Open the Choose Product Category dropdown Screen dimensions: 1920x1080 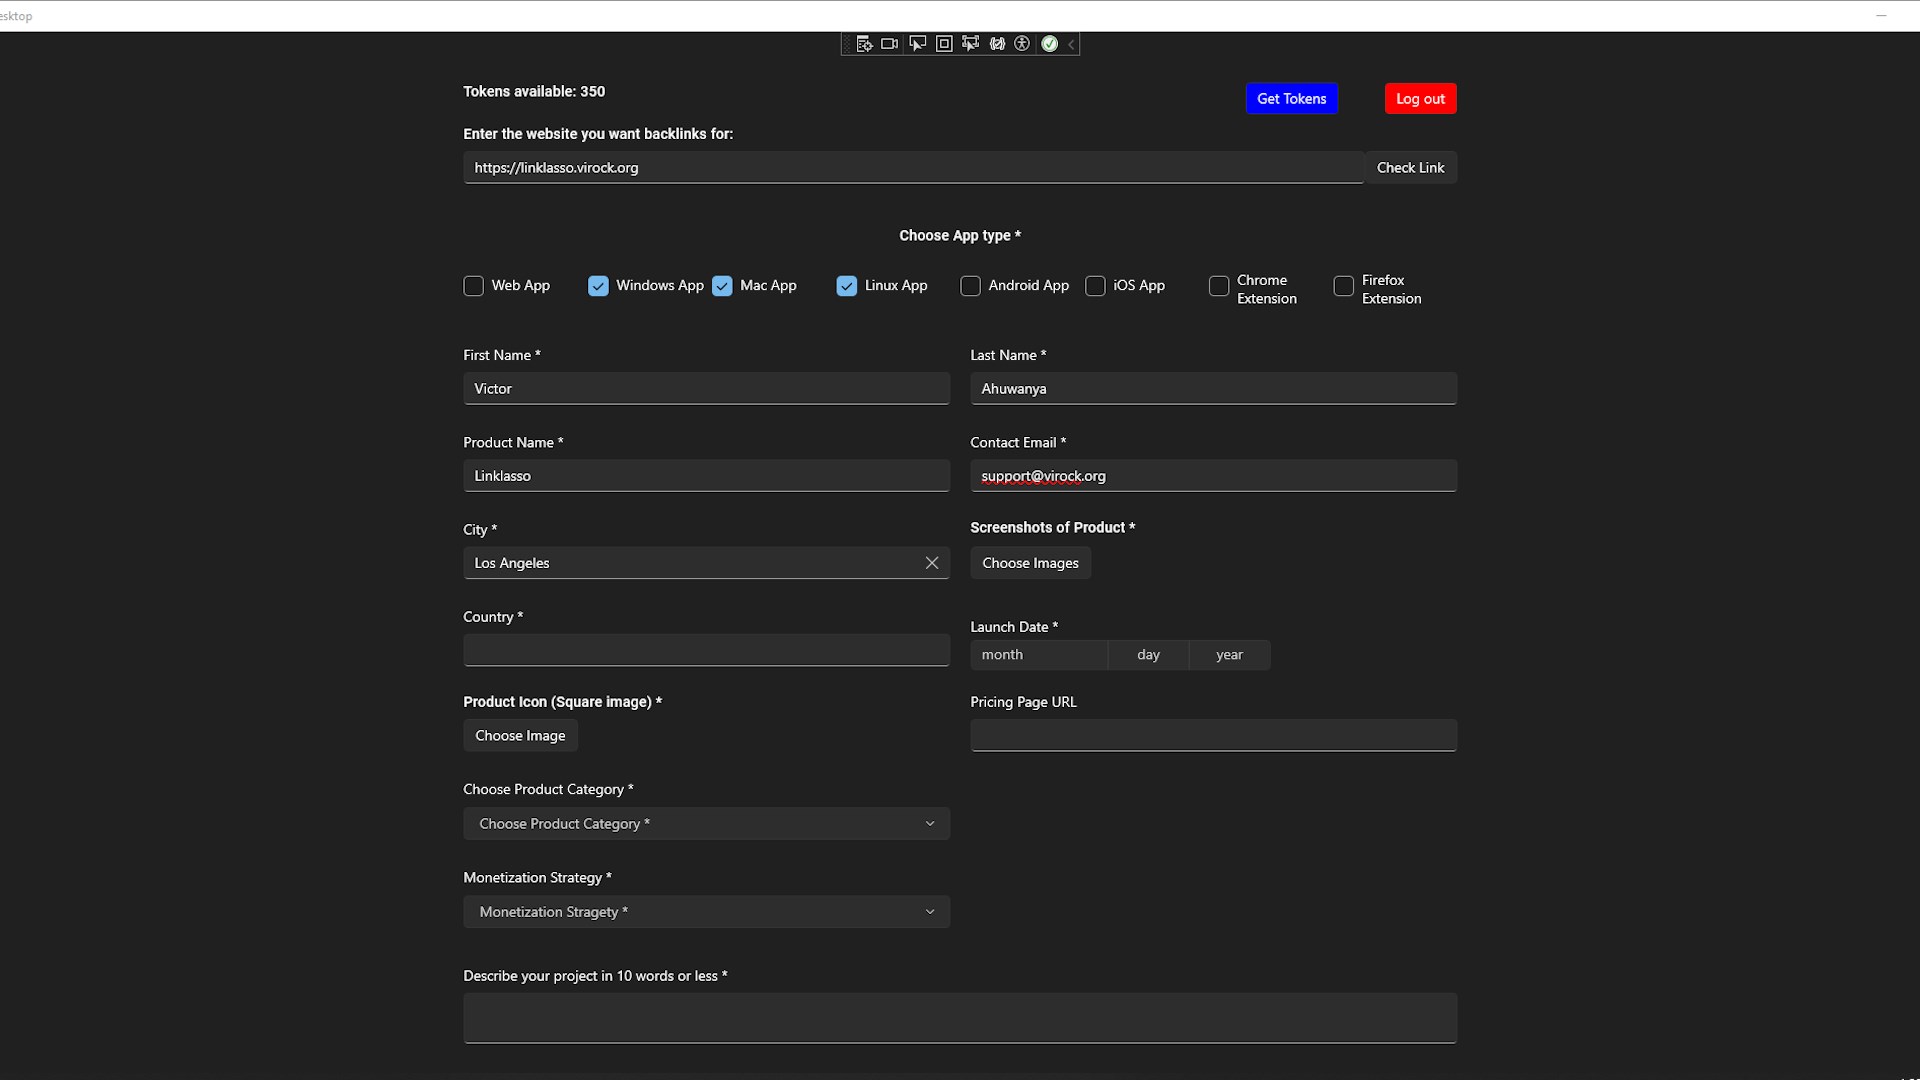coord(706,824)
